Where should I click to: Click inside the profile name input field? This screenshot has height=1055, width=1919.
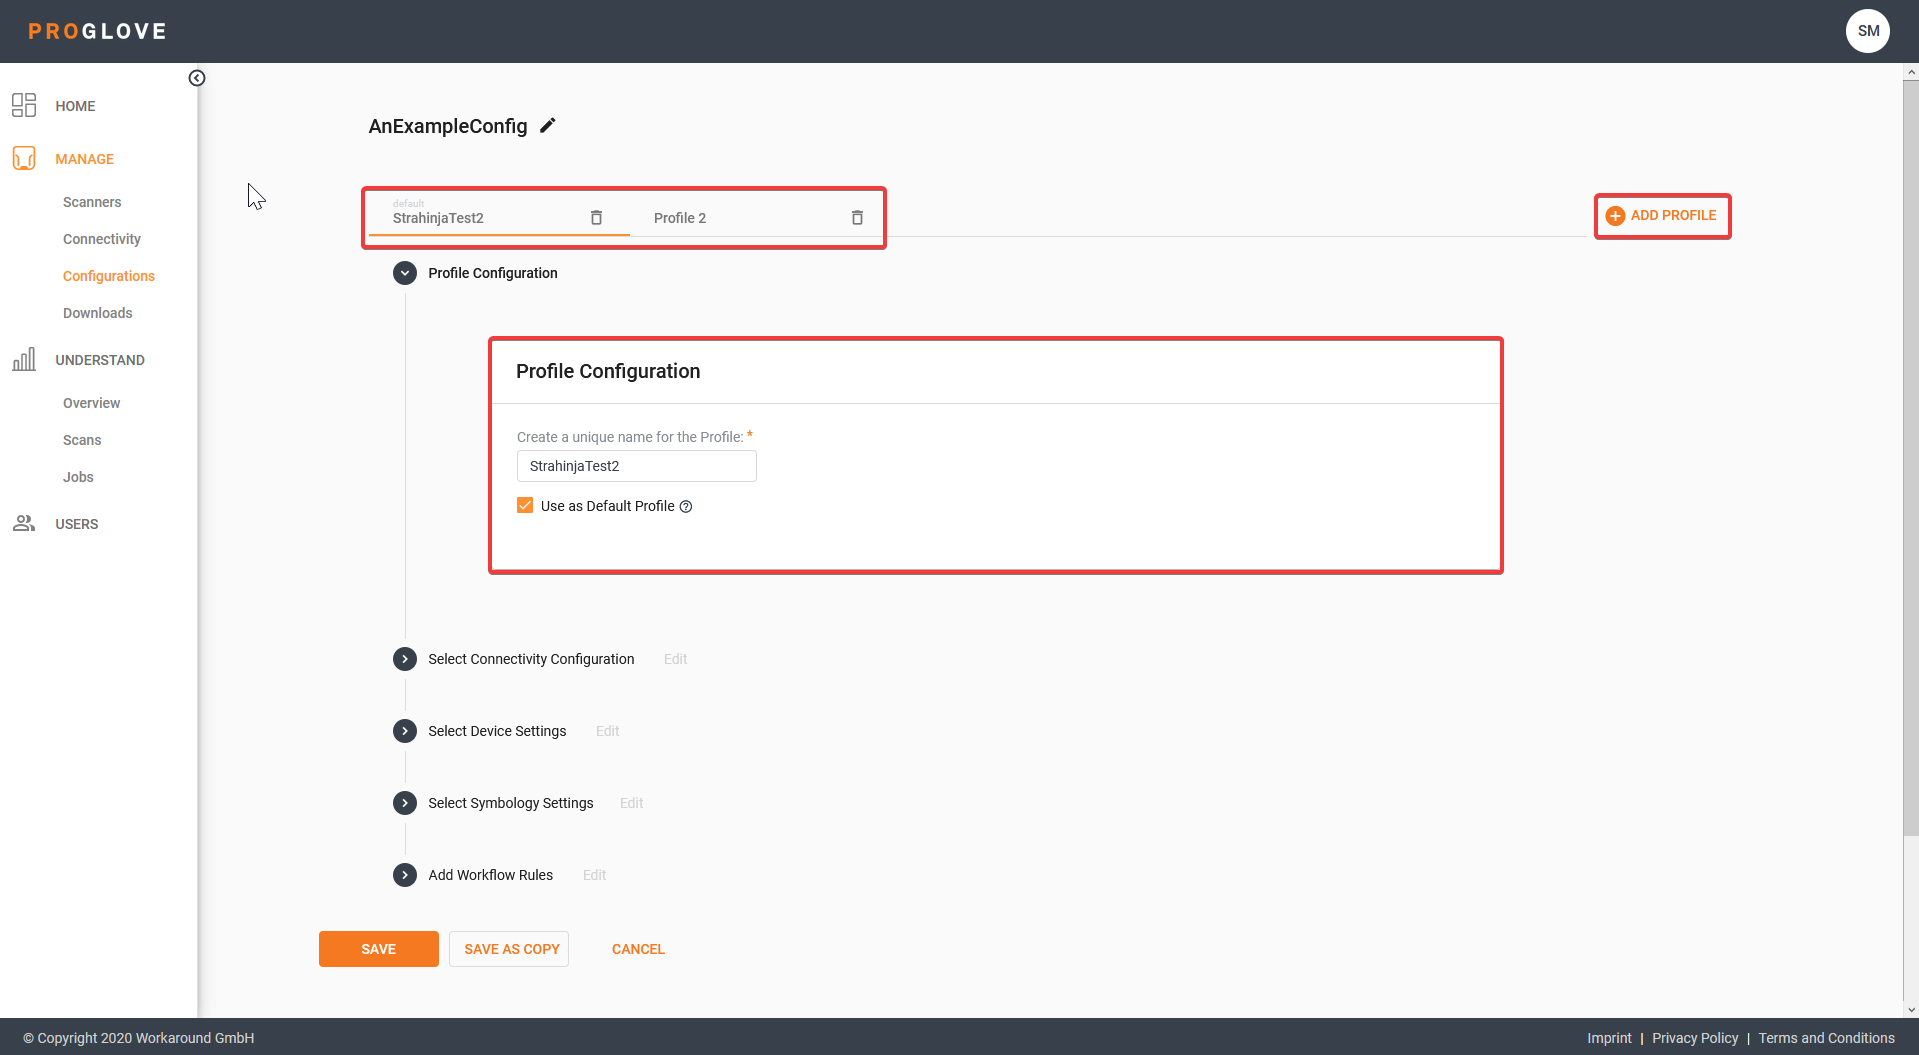pyautogui.click(x=636, y=466)
